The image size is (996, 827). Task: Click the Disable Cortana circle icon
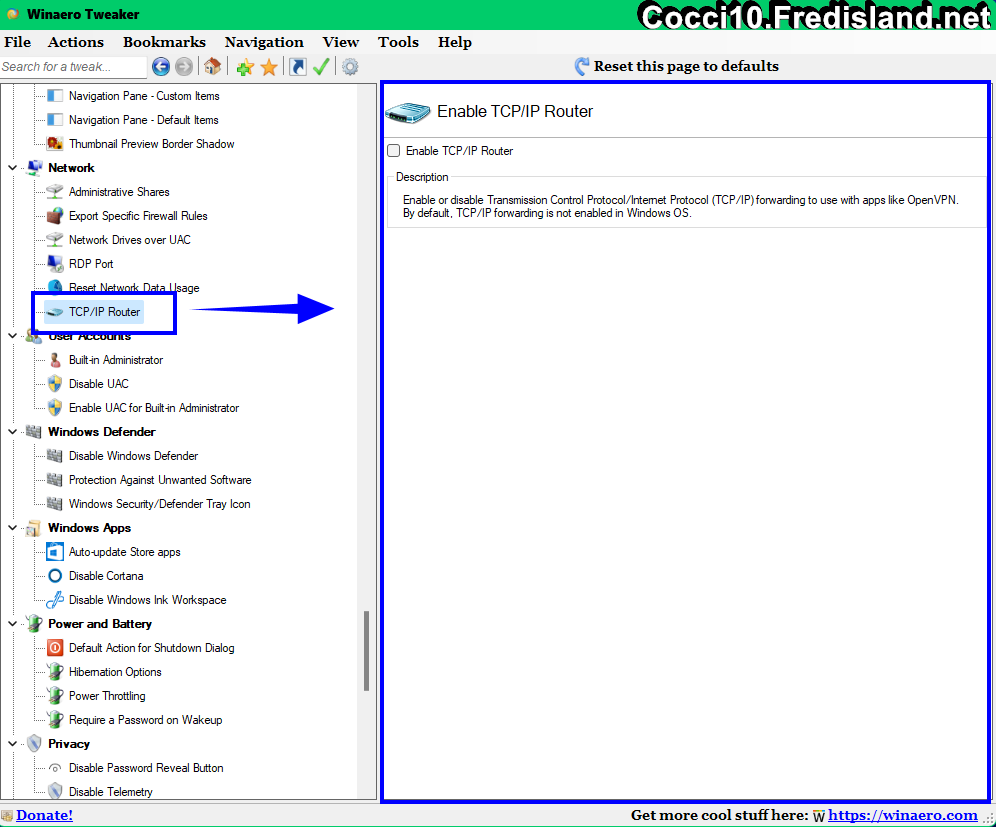(55, 576)
